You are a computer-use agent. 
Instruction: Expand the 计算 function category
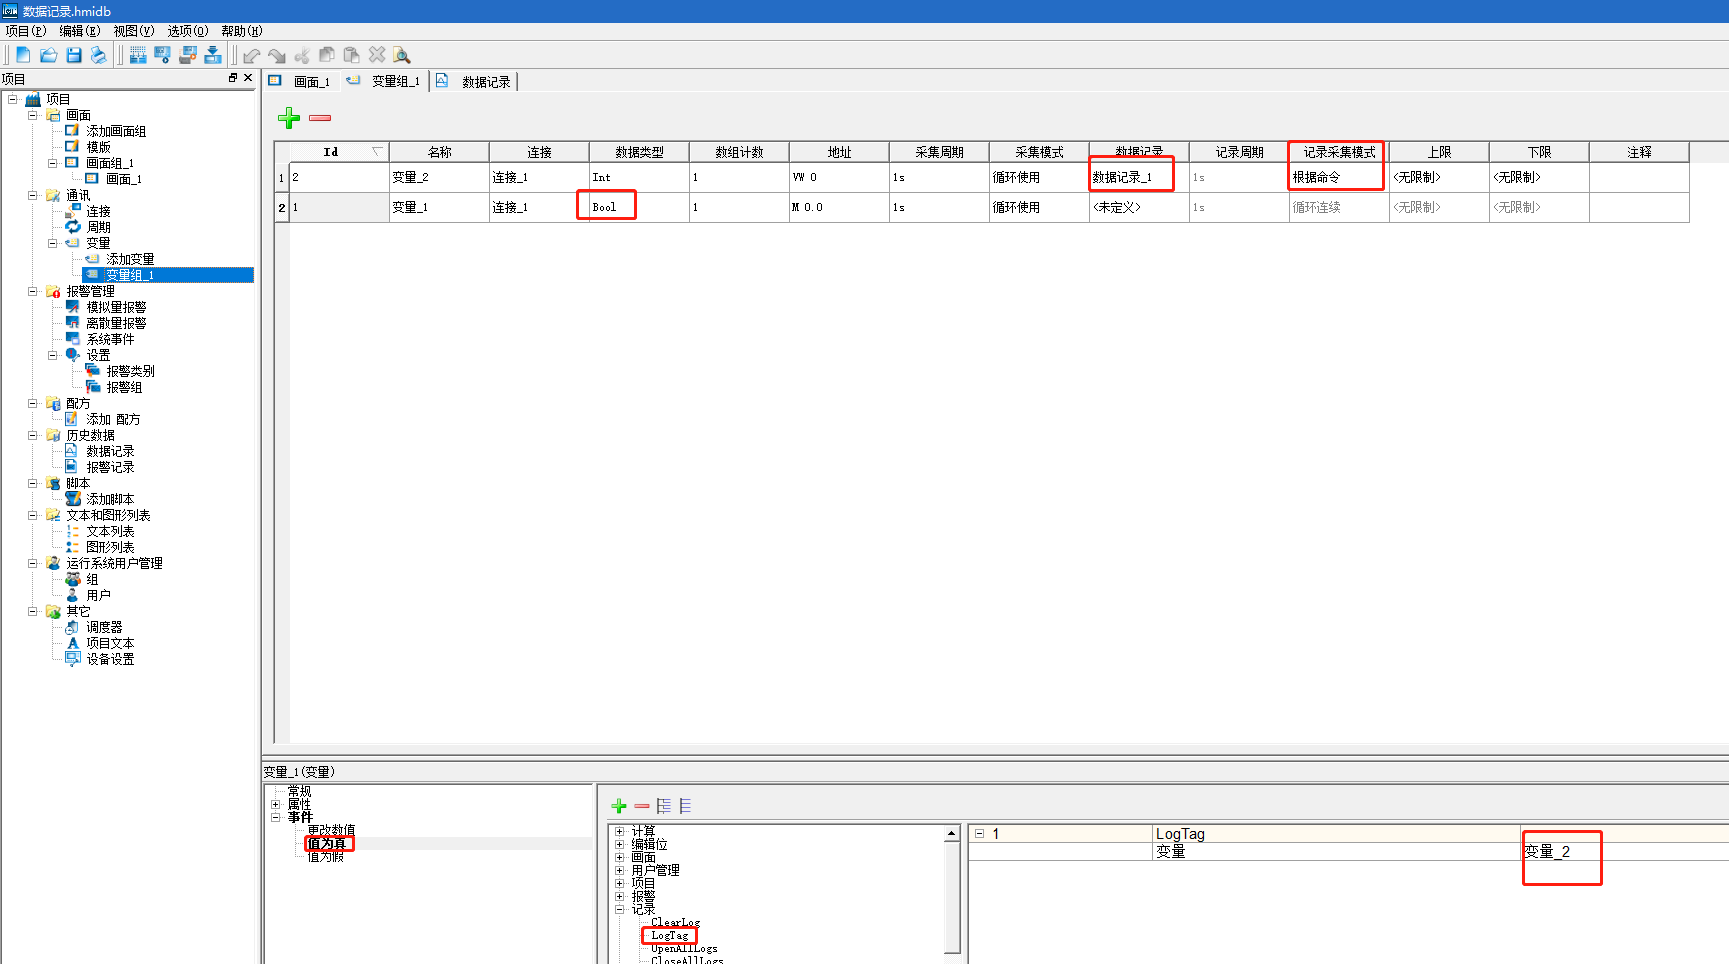tap(620, 831)
